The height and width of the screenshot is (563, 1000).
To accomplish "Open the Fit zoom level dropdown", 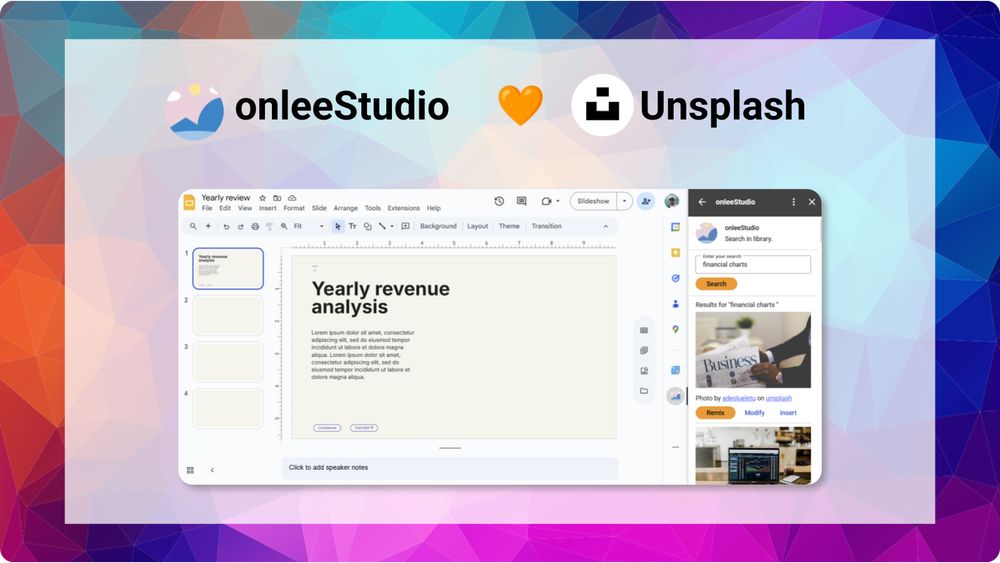I will (309, 226).
